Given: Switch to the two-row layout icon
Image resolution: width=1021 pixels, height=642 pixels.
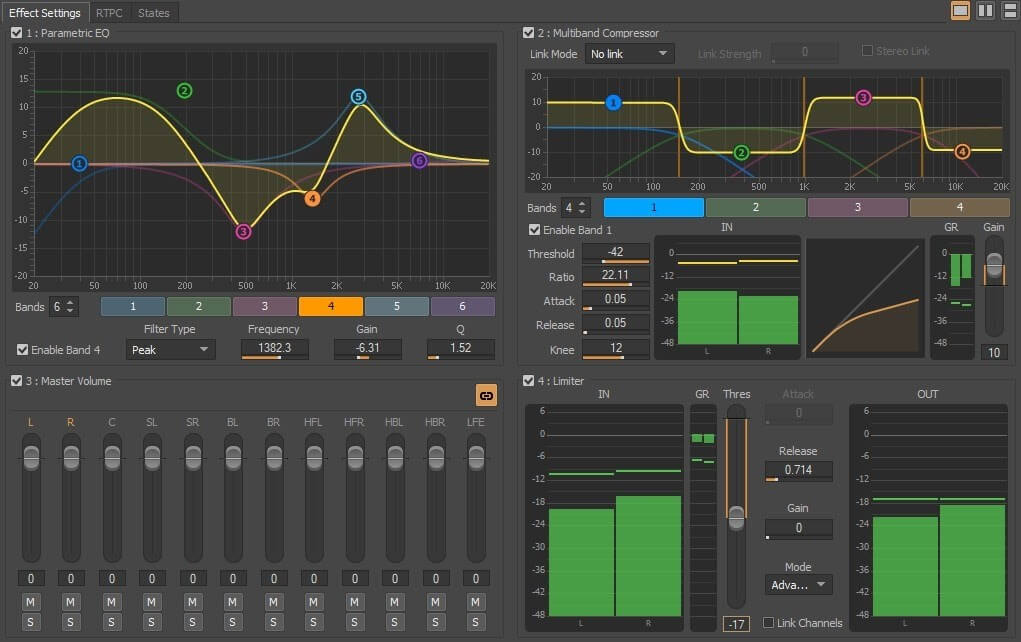Looking at the screenshot, I should click(1010, 10).
